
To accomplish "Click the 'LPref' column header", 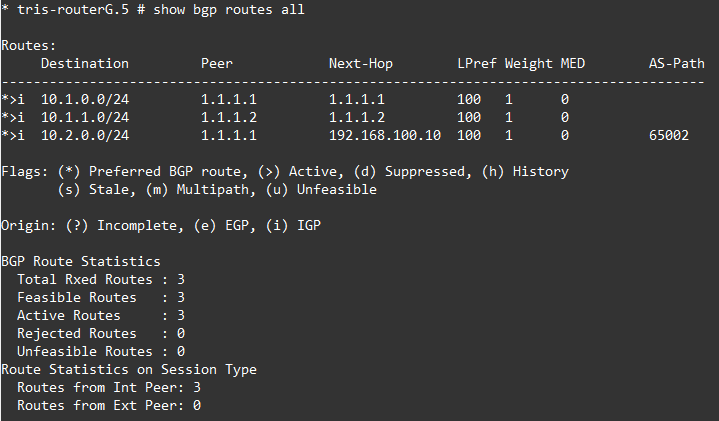I will pyautogui.click(x=477, y=64).
